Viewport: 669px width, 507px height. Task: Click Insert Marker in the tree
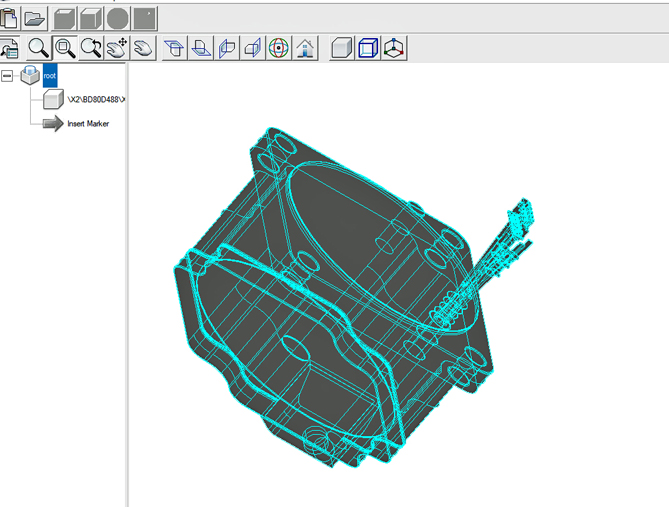(88, 124)
